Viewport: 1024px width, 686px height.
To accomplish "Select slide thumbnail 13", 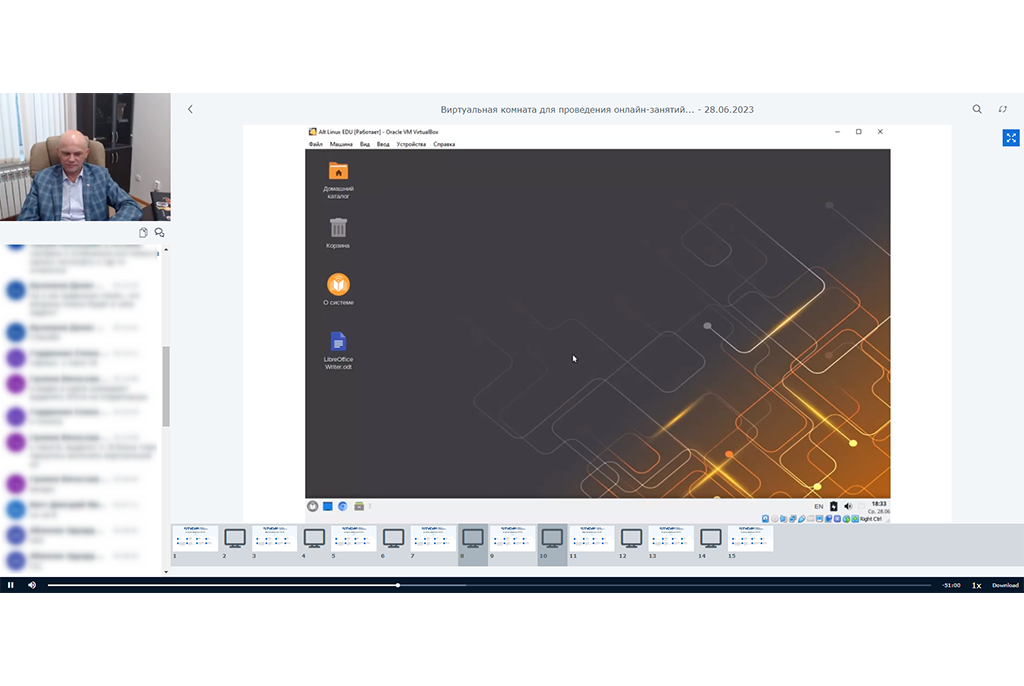I will [x=671, y=538].
